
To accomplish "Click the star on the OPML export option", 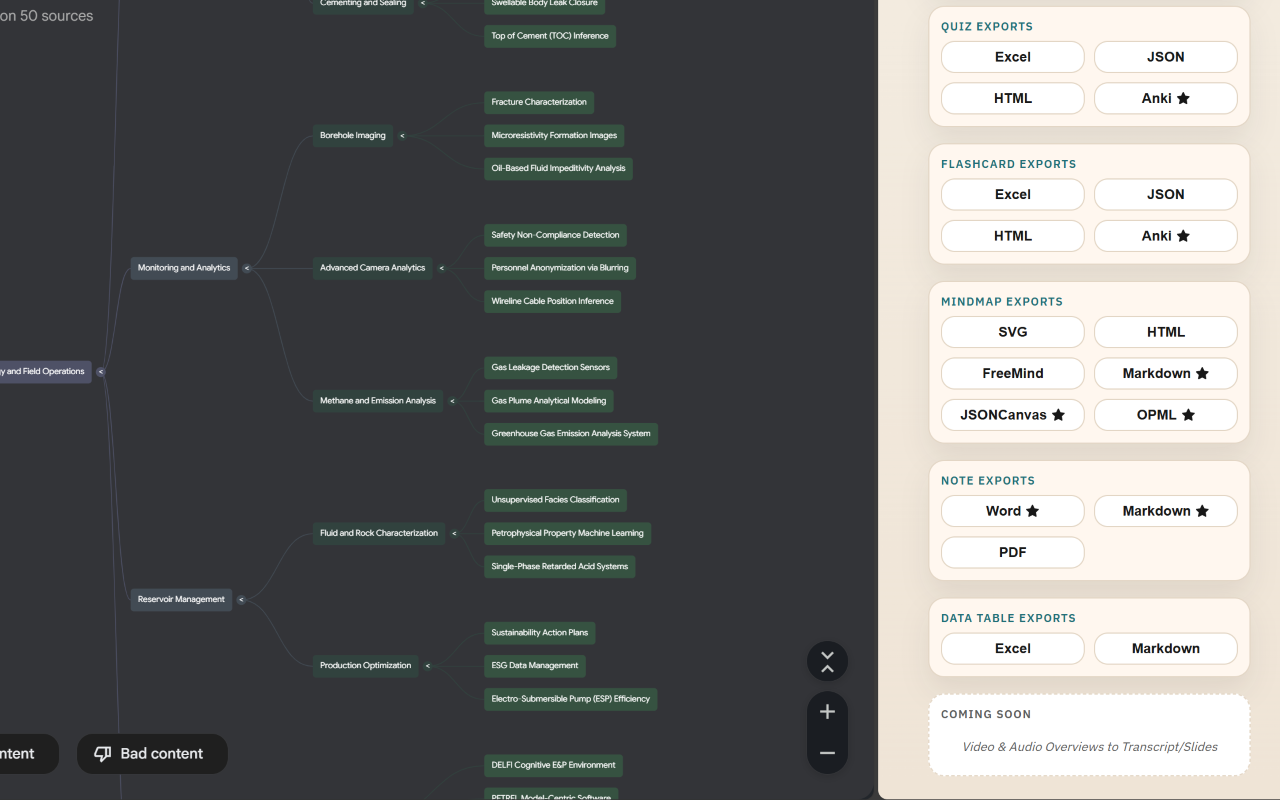I will pos(1190,415).
